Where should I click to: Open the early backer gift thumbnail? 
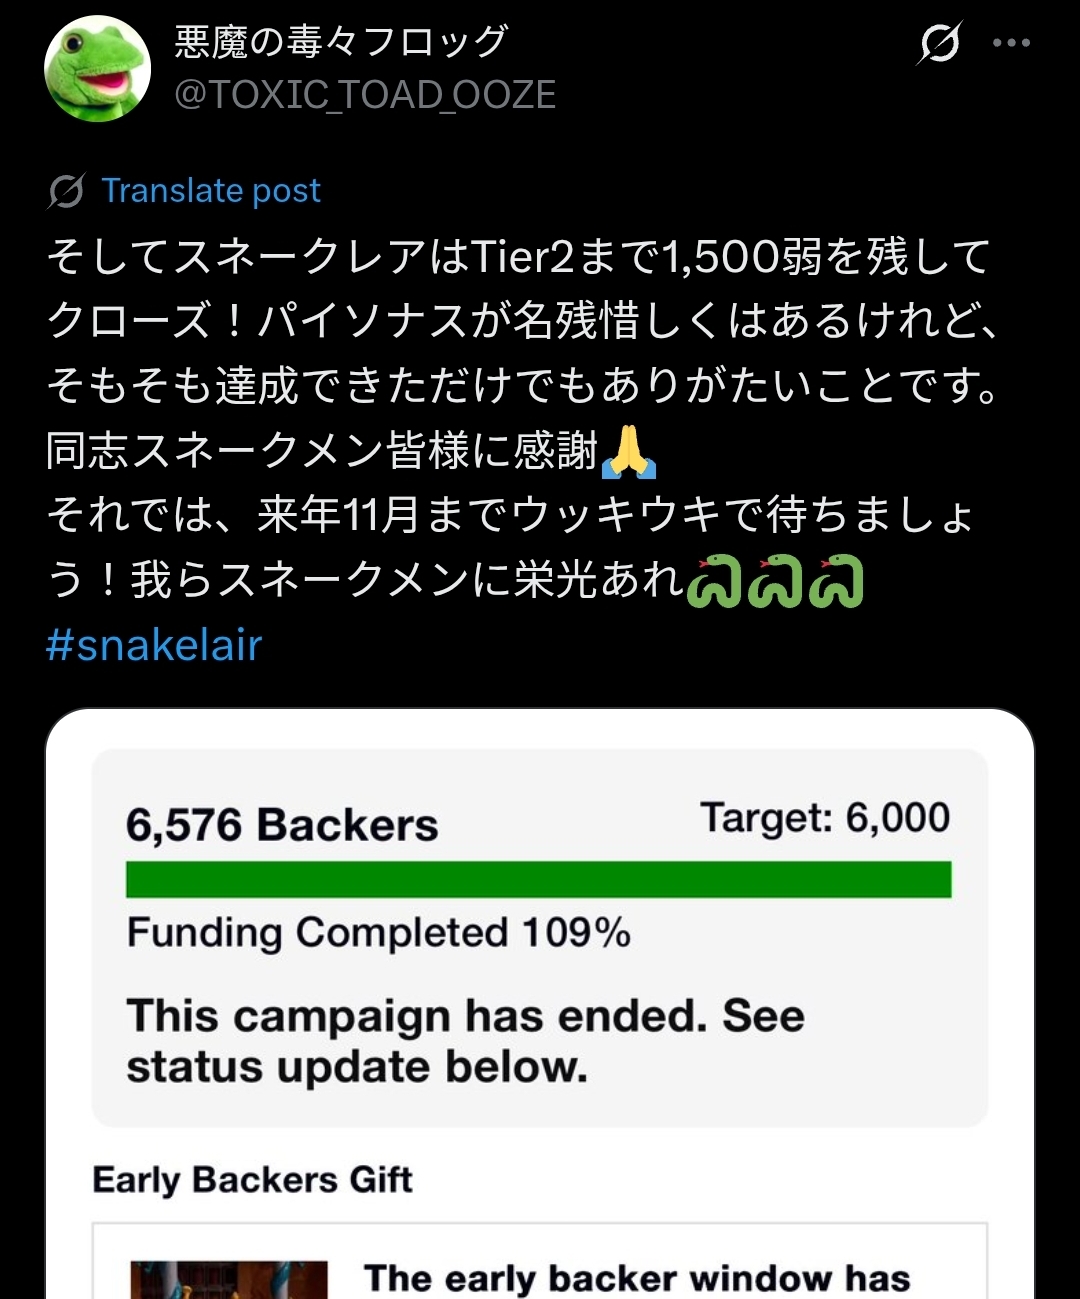pyautogui.click(x=229, y=1279)
